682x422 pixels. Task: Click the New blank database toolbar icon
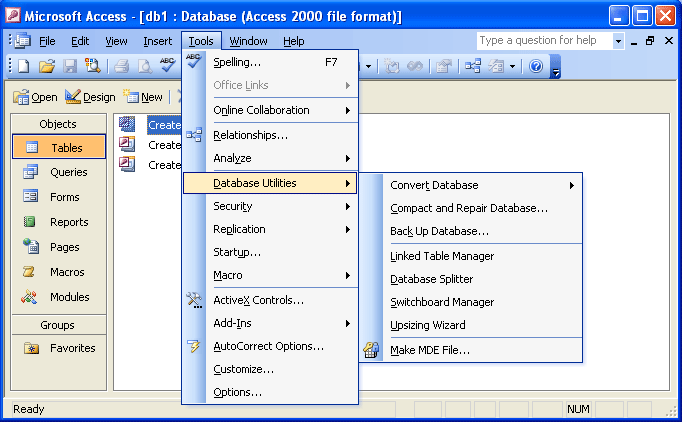point(23,66)
